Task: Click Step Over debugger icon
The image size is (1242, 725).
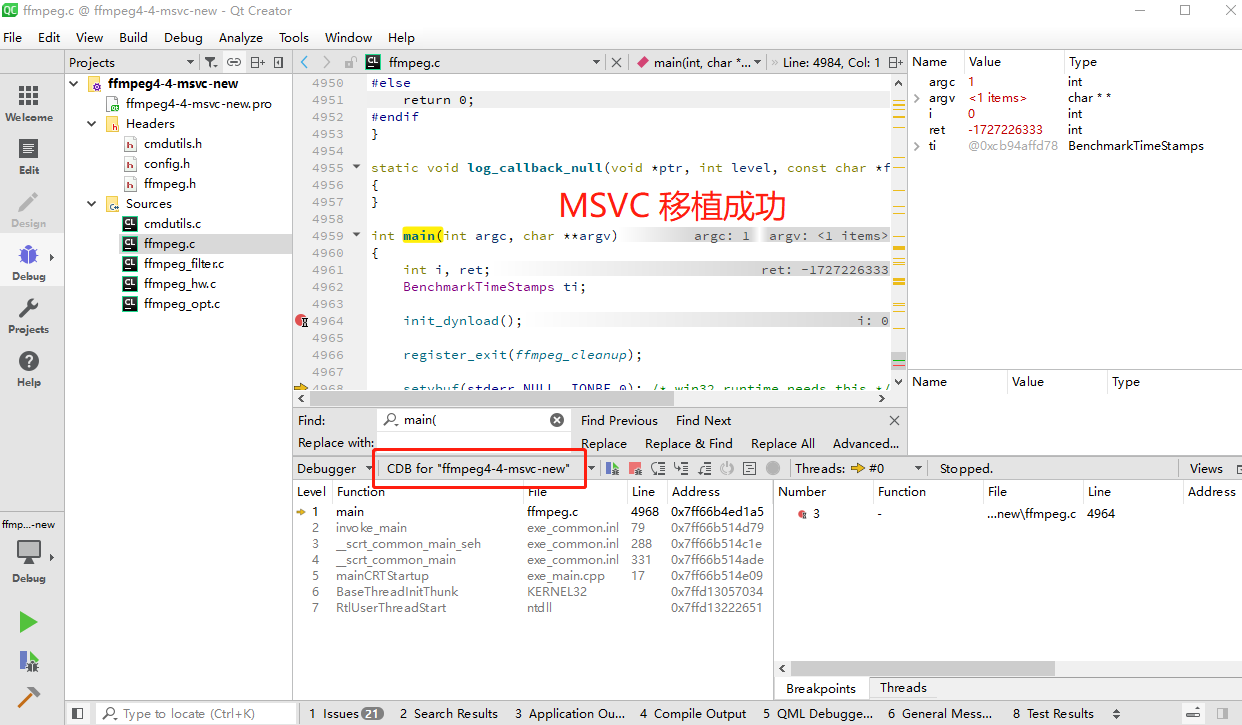Action: (658, 468)
